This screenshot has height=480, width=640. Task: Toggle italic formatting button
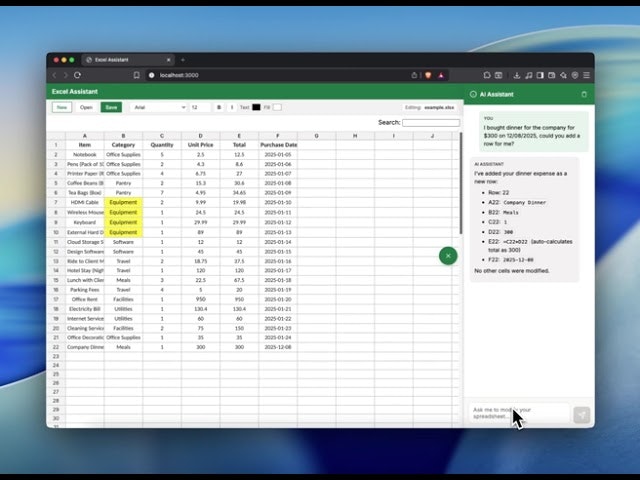(232, 107)
